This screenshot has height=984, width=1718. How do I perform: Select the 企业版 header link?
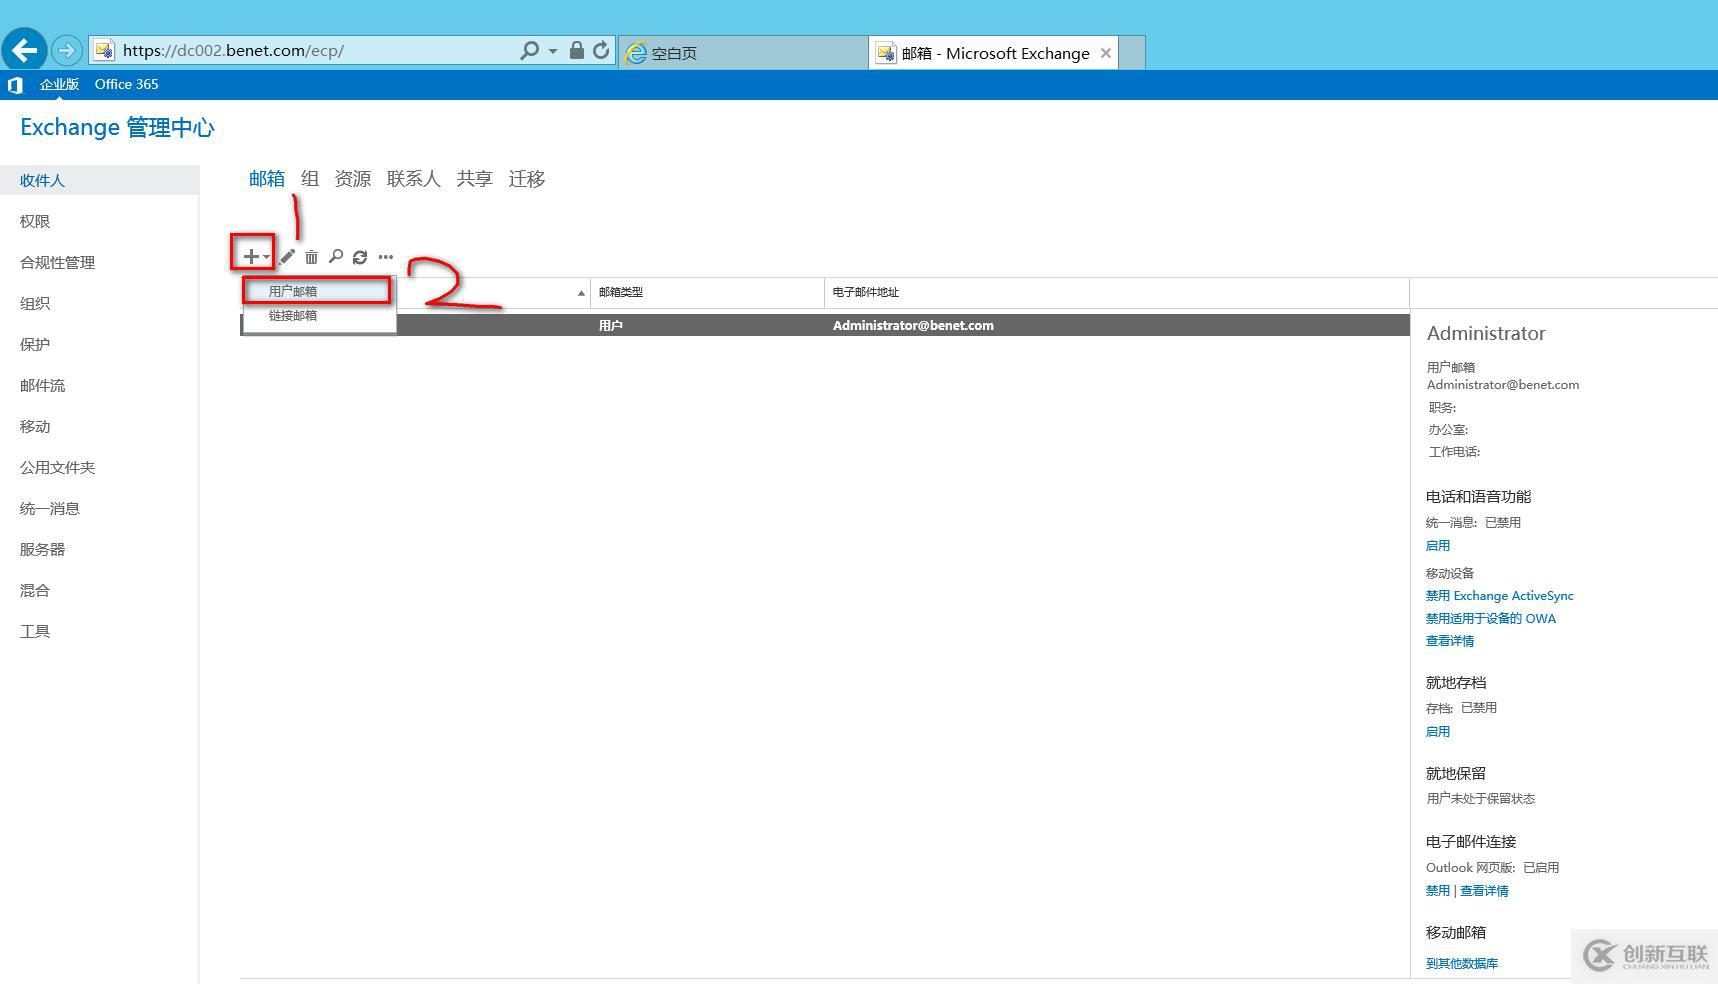pos(59,84)
